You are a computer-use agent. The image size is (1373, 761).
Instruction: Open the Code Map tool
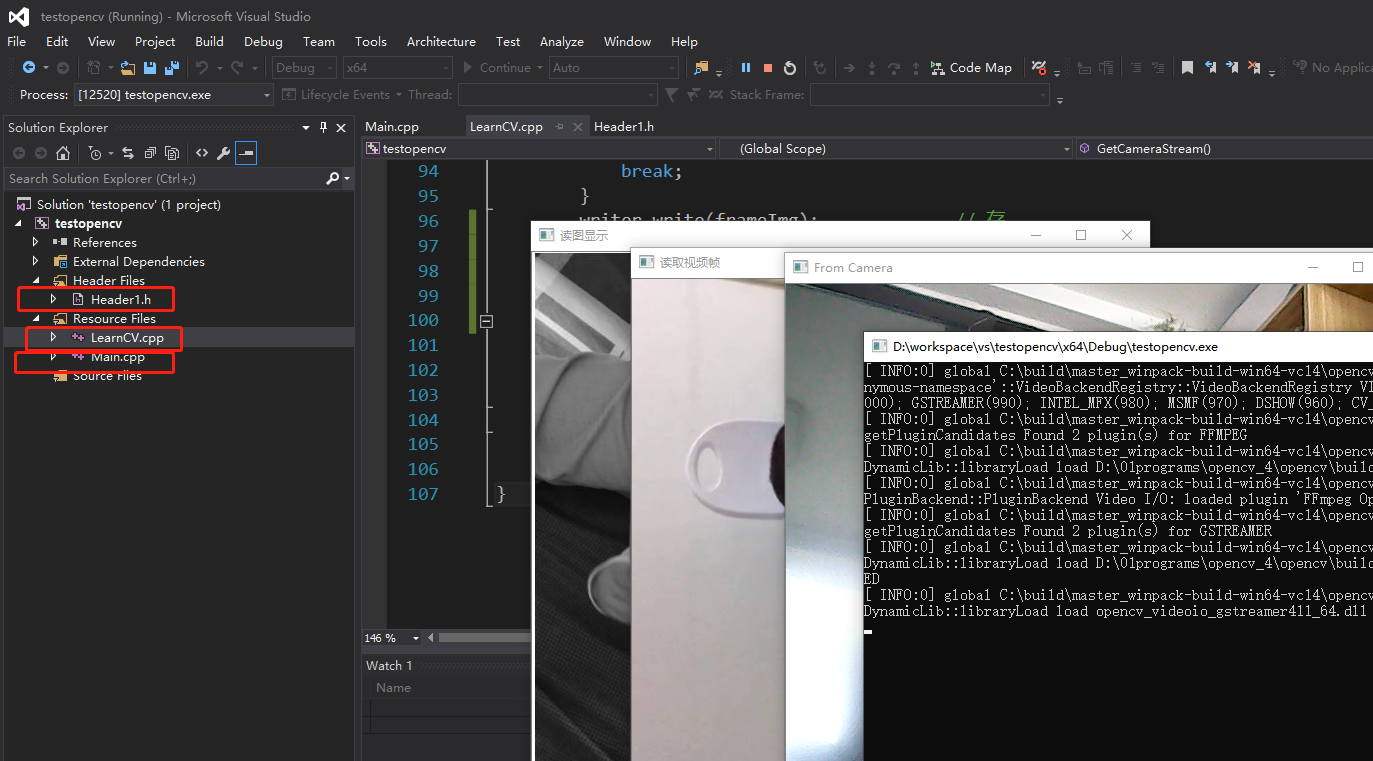pyautogui.click(x=971, y=68)
